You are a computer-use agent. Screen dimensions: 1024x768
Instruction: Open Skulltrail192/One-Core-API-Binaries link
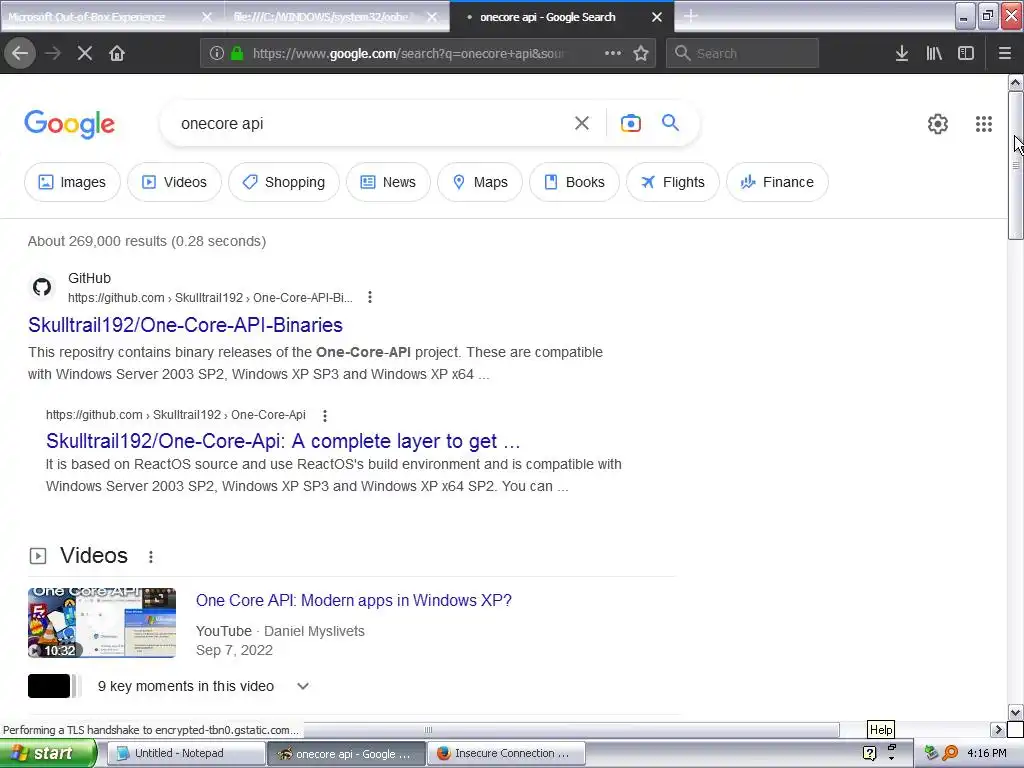coord(185,325)
